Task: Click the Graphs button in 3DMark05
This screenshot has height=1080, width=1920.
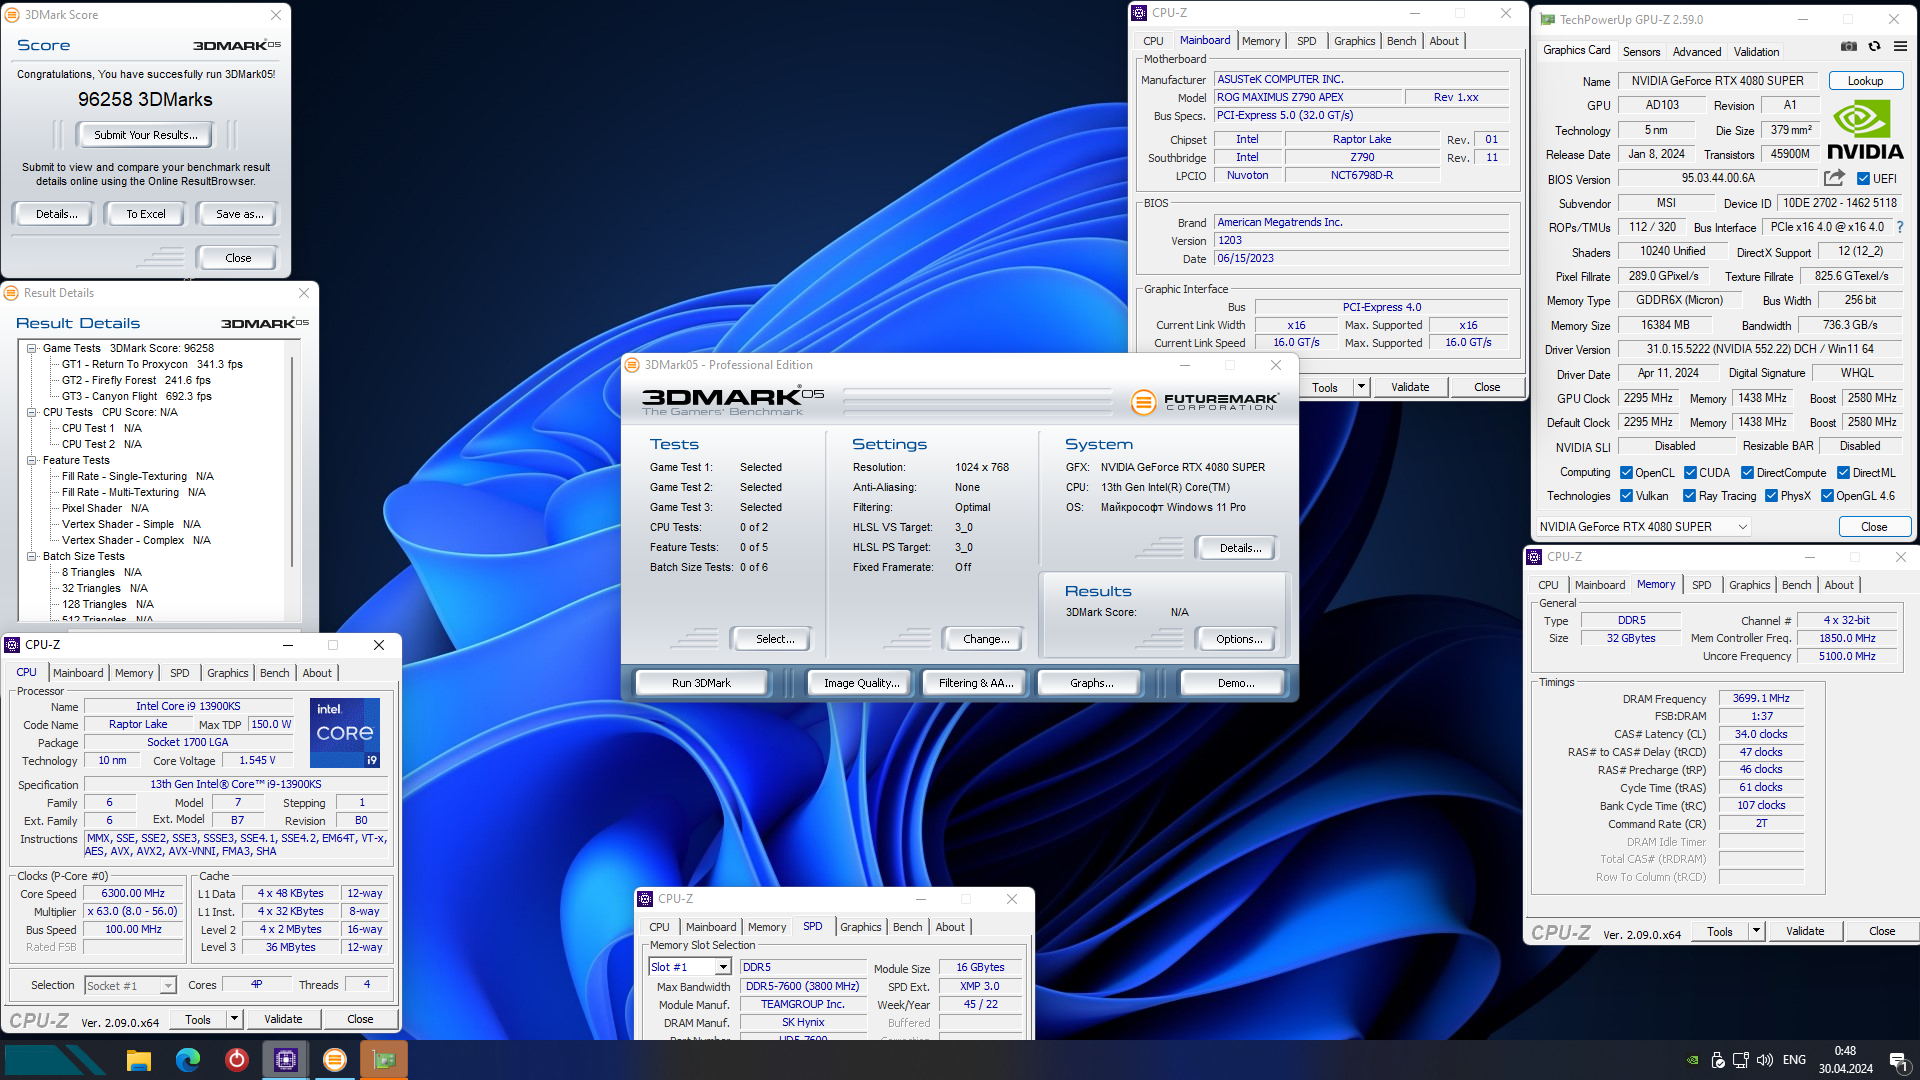Action: tap(1090, 683)
